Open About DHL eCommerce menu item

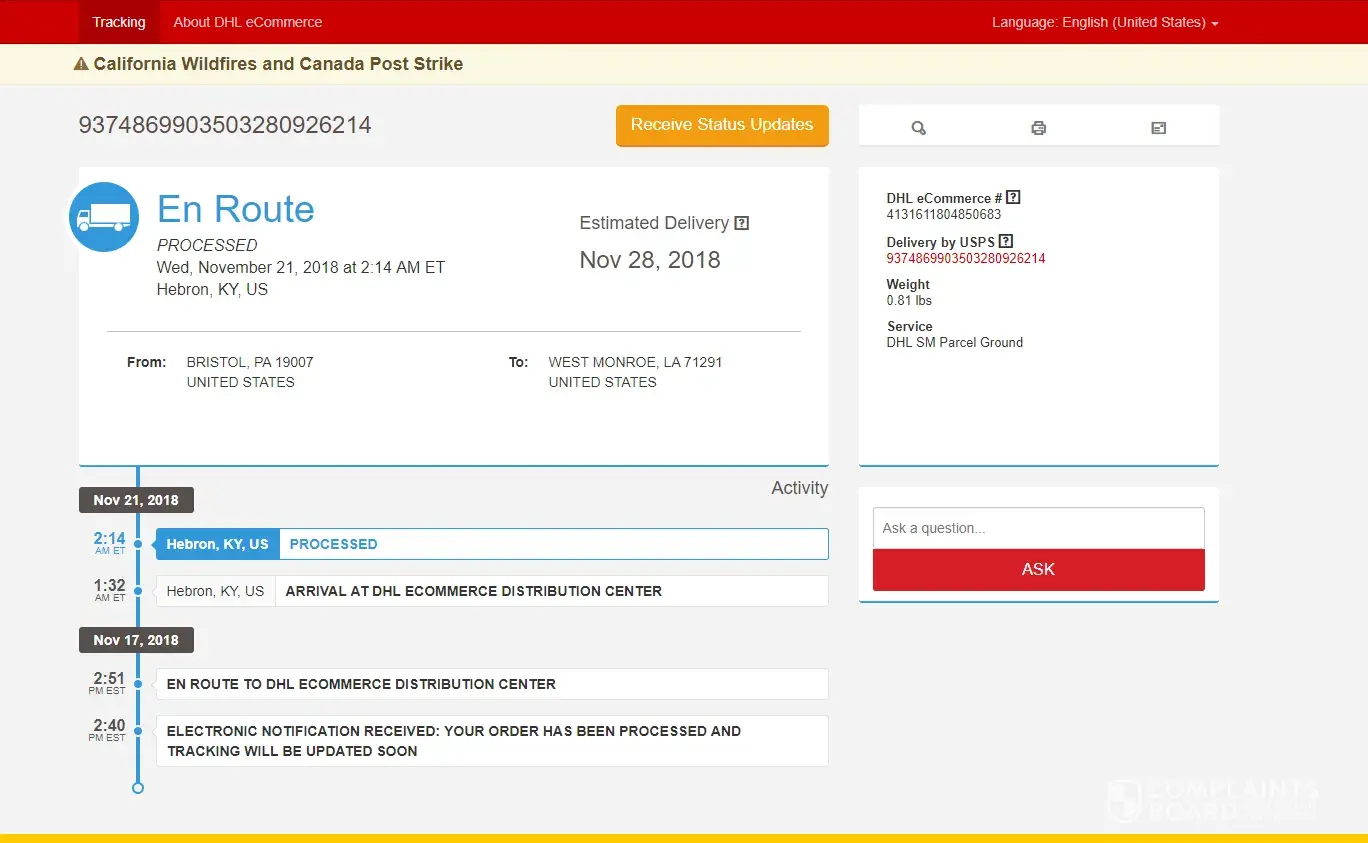tap(247, 22)
